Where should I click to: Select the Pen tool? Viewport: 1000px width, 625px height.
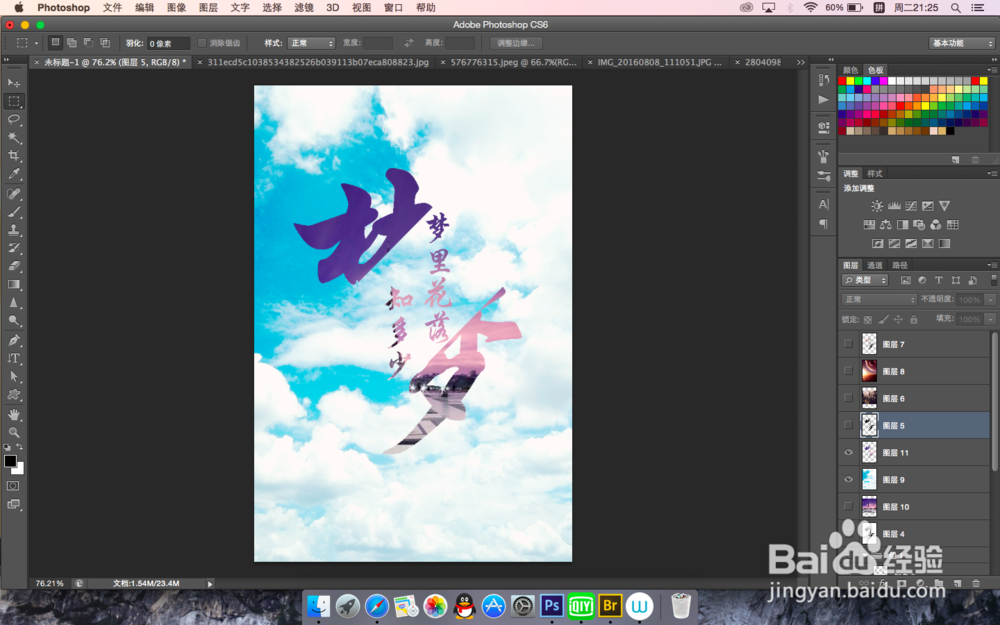14,340
